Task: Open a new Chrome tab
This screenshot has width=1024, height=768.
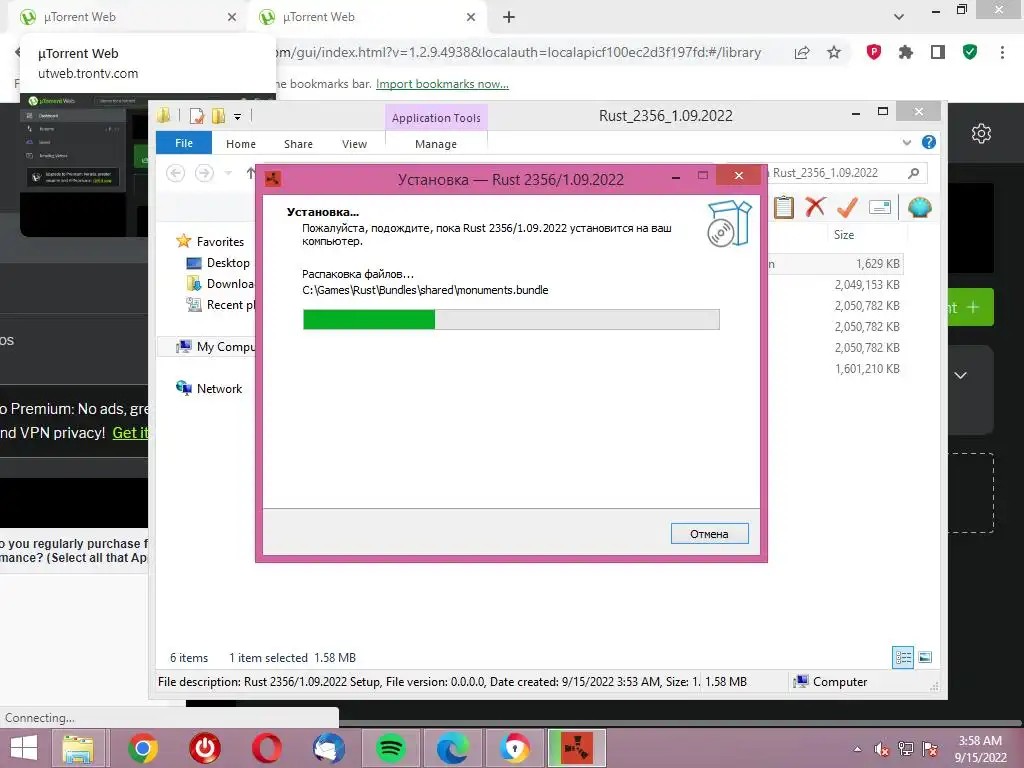Action: 509,17
